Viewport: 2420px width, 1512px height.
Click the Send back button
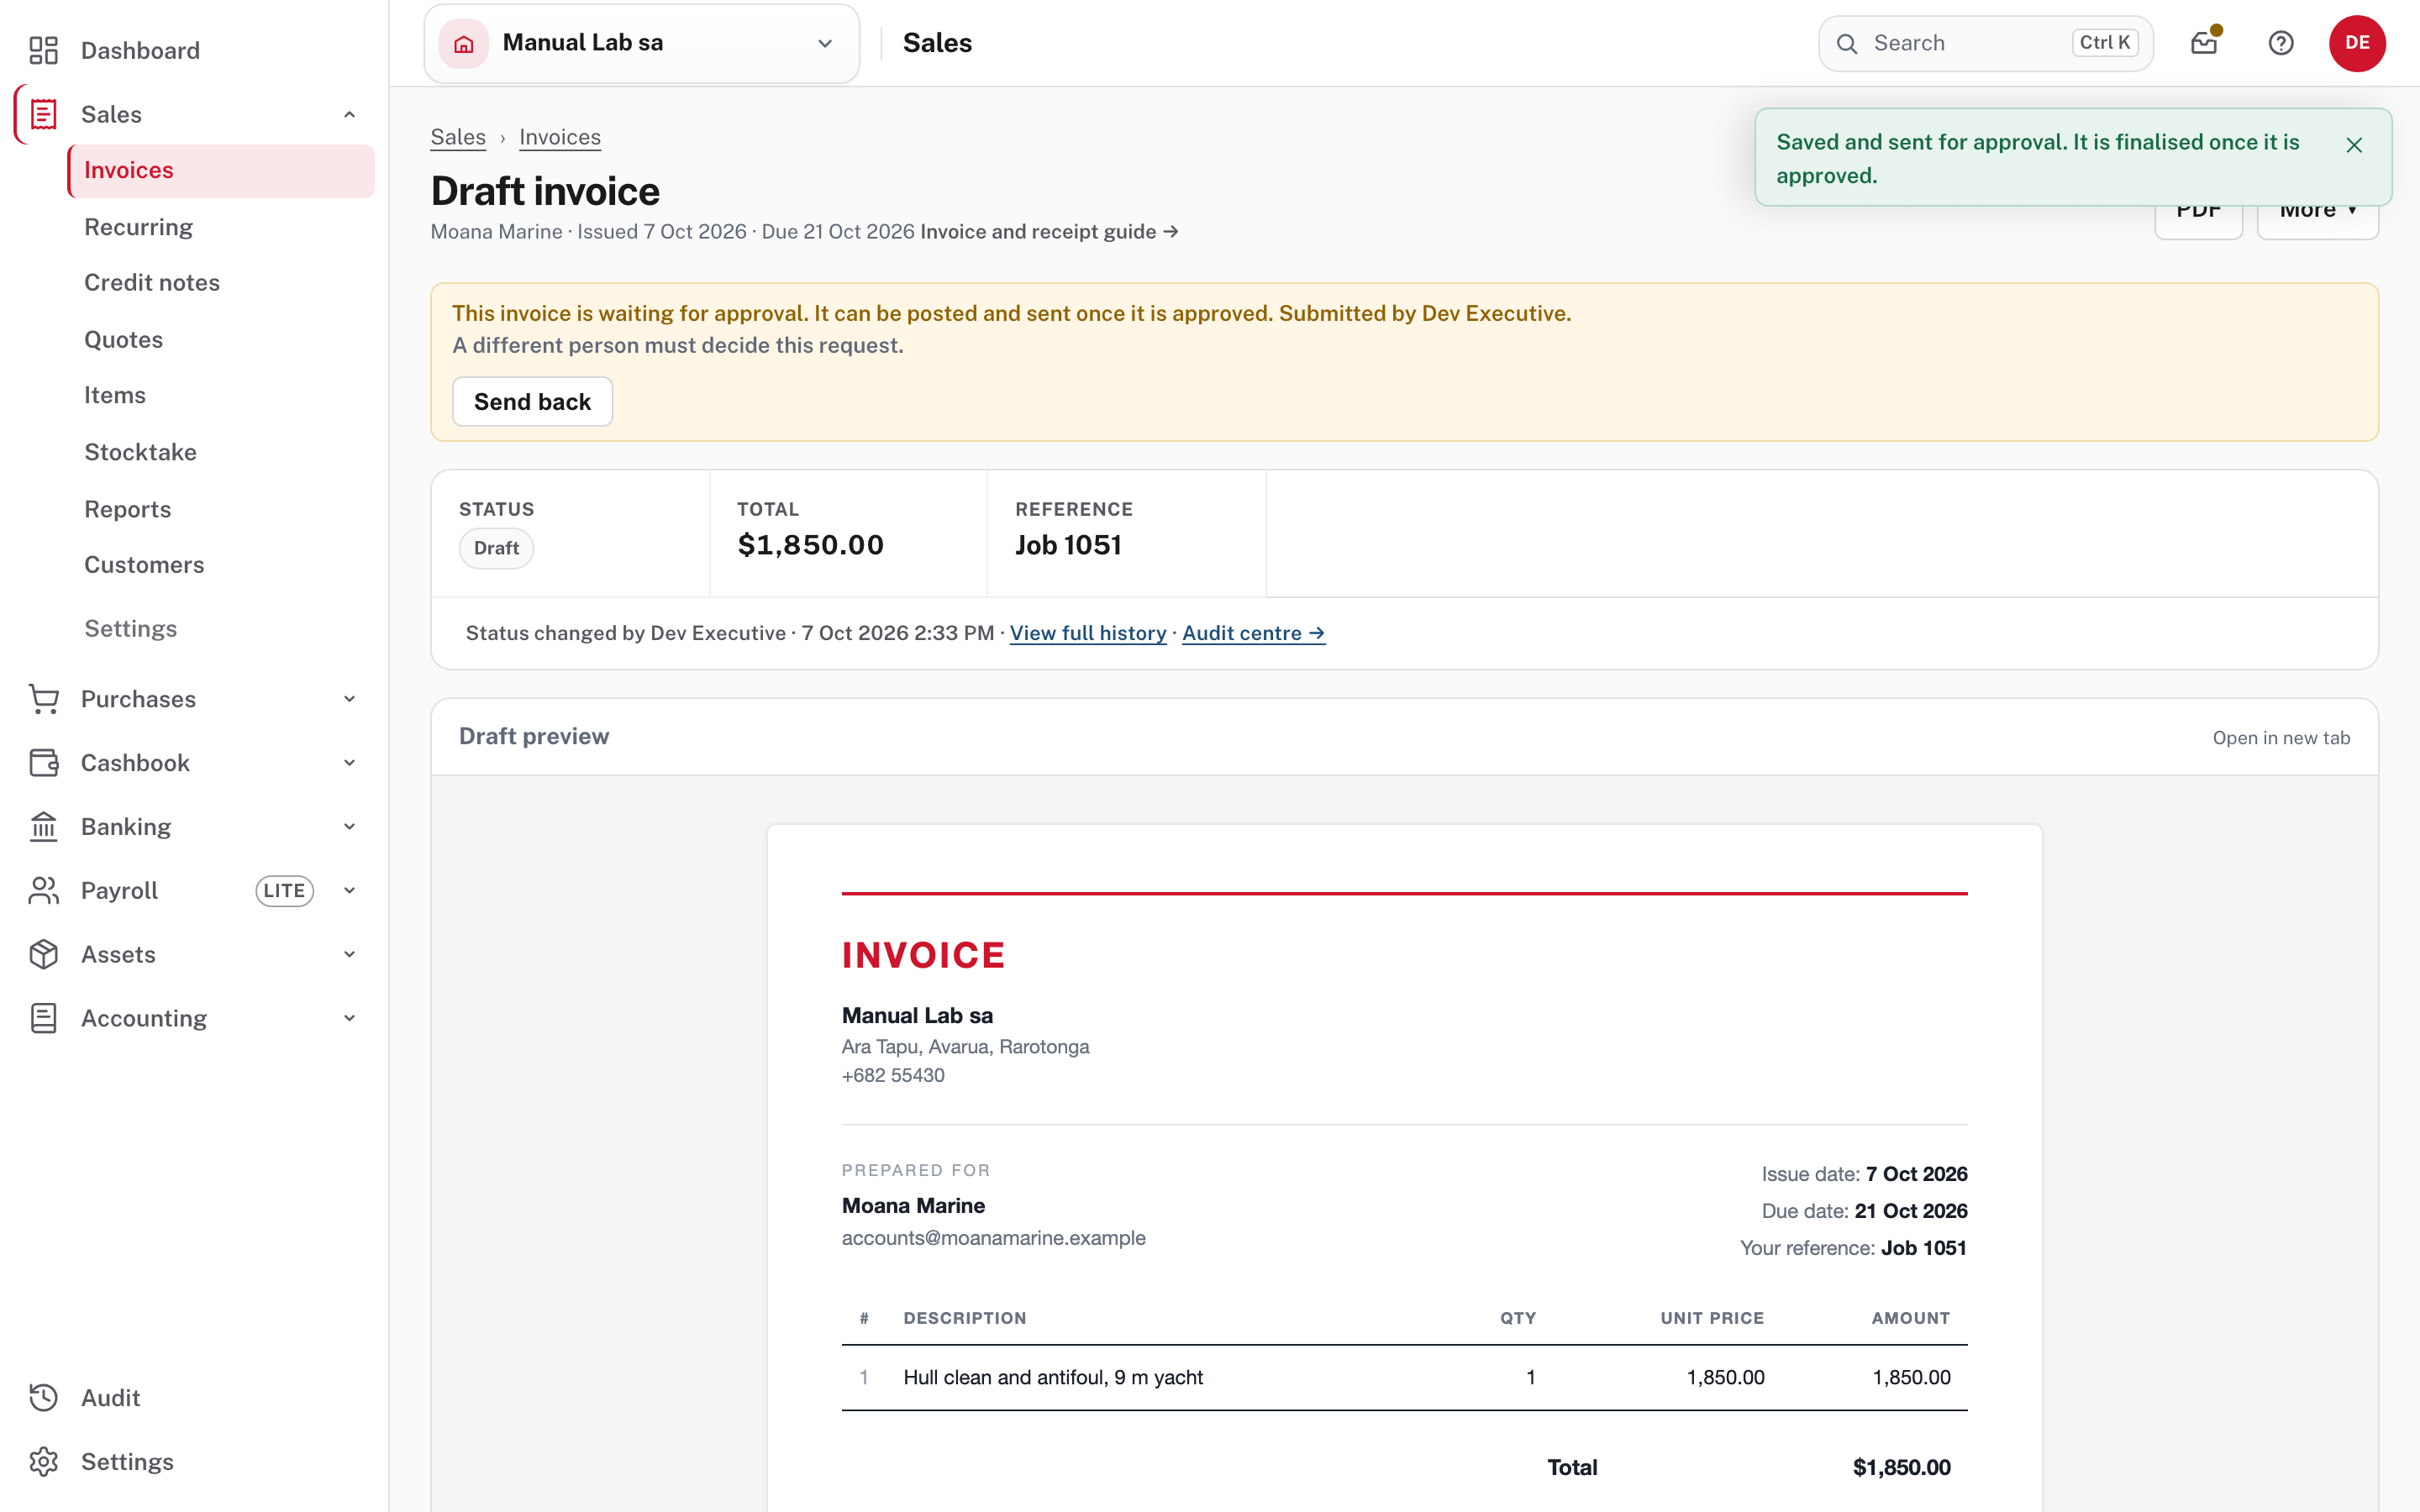(532, 401)
